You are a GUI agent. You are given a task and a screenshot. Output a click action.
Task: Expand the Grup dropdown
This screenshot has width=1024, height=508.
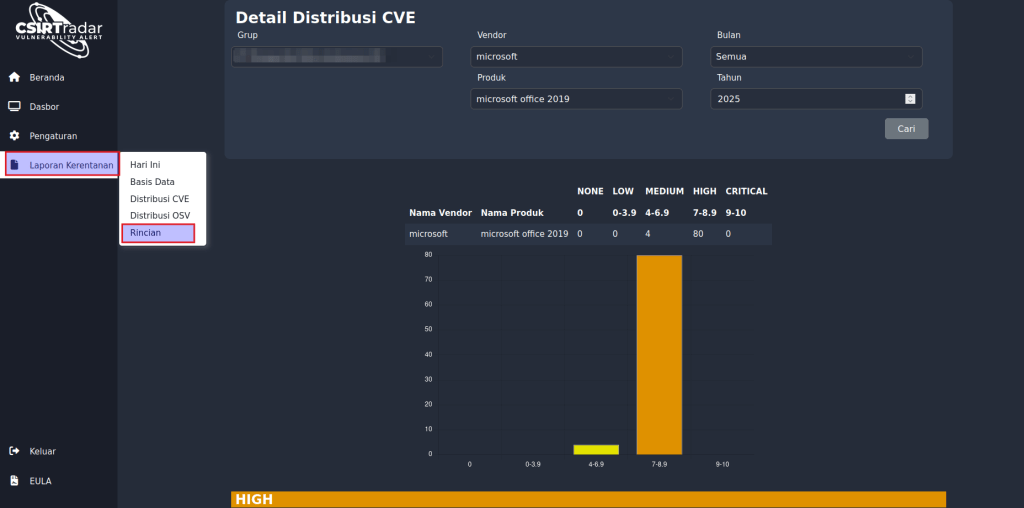[x=337, y=57]
